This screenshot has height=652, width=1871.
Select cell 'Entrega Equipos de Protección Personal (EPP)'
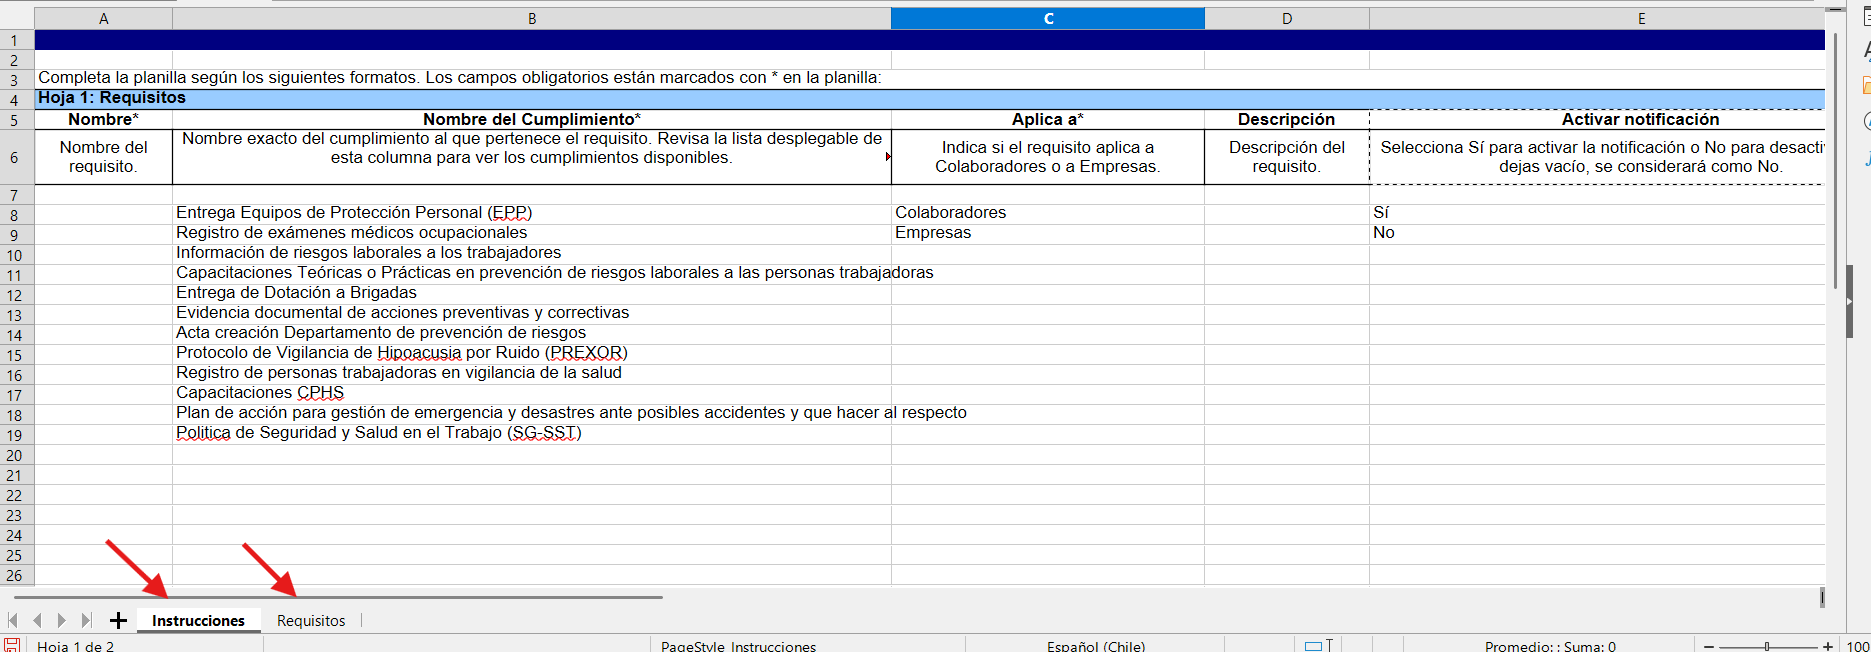click(x=532, y=213)
